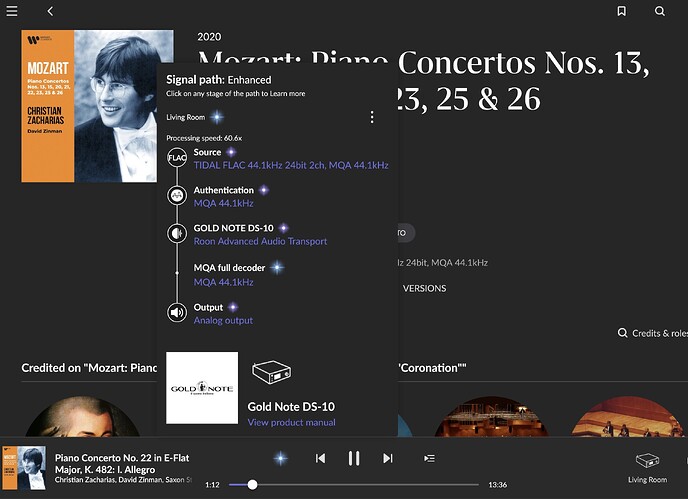
Task: Open the Living Room zone selector
Action: point(647,468)
